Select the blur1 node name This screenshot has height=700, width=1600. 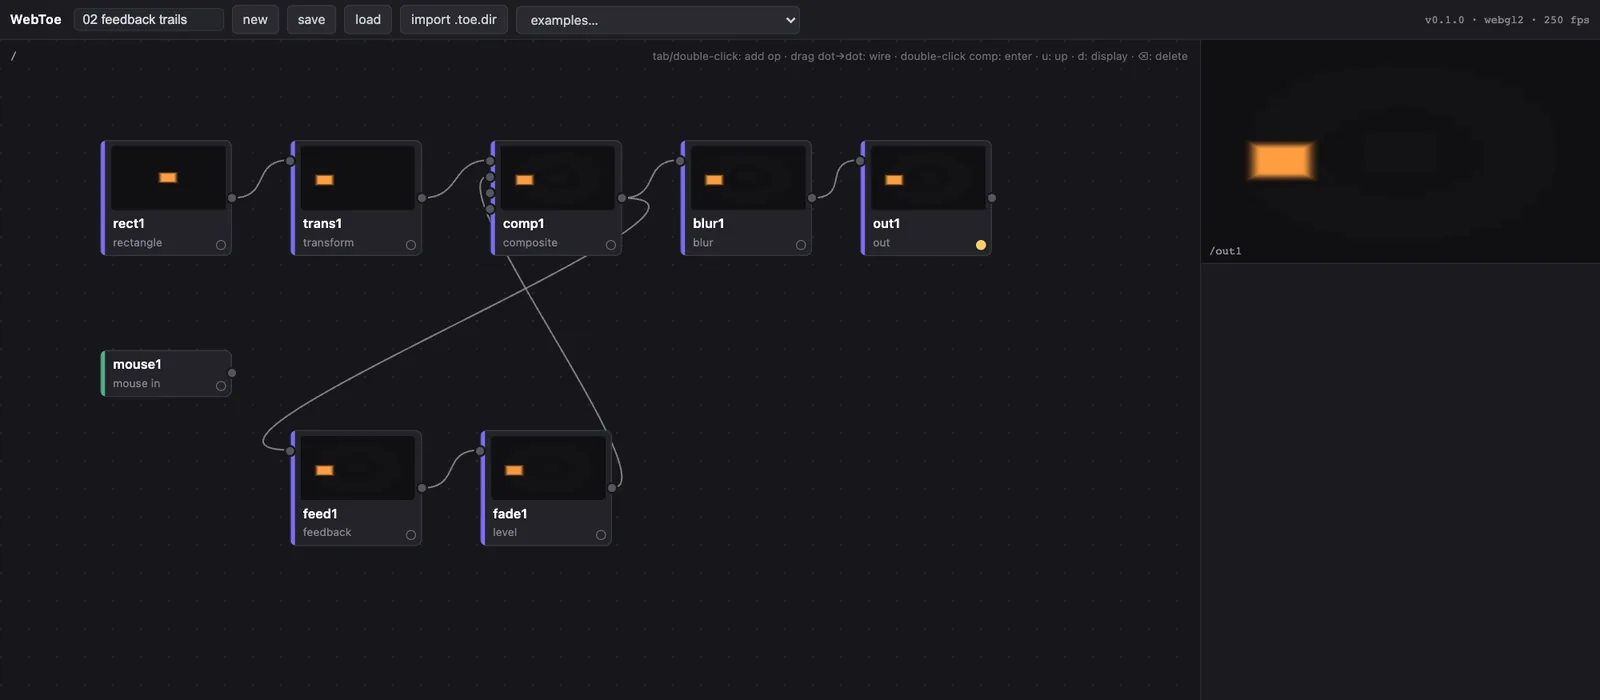[708, 223]
